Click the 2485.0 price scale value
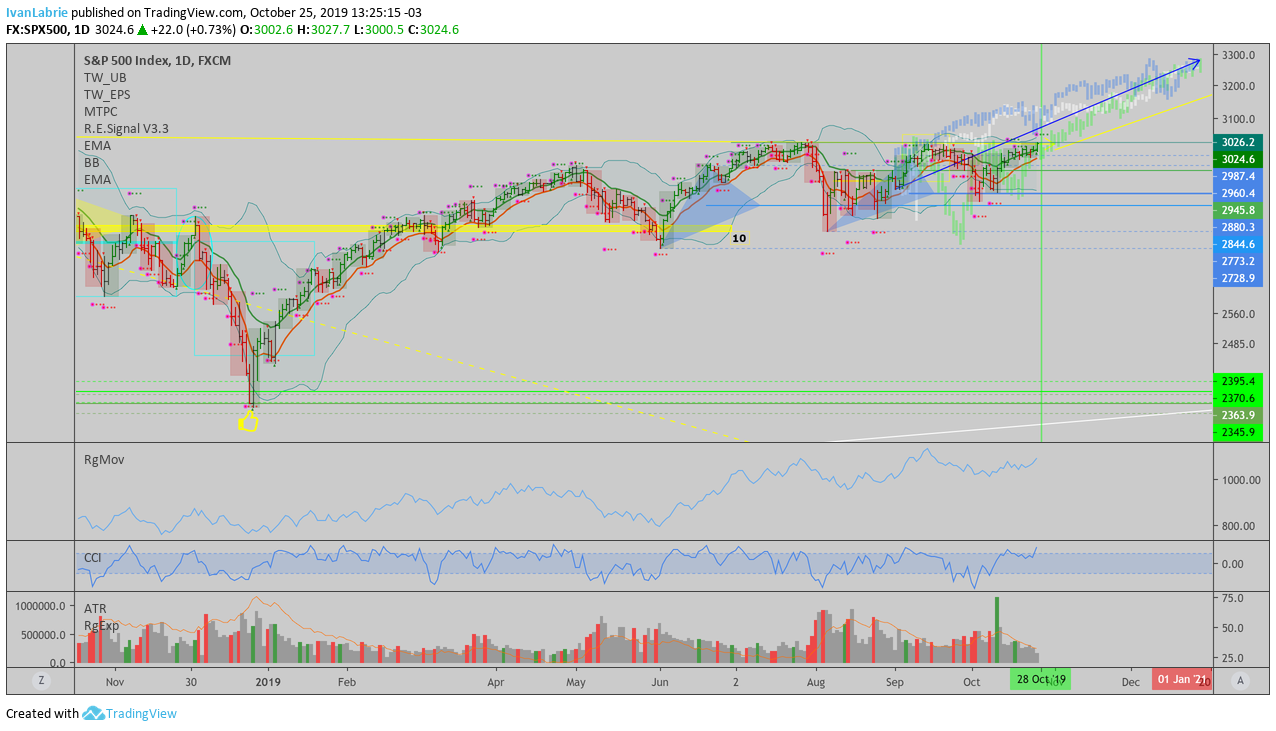 pyautogui.click(x=1239, y=344)
